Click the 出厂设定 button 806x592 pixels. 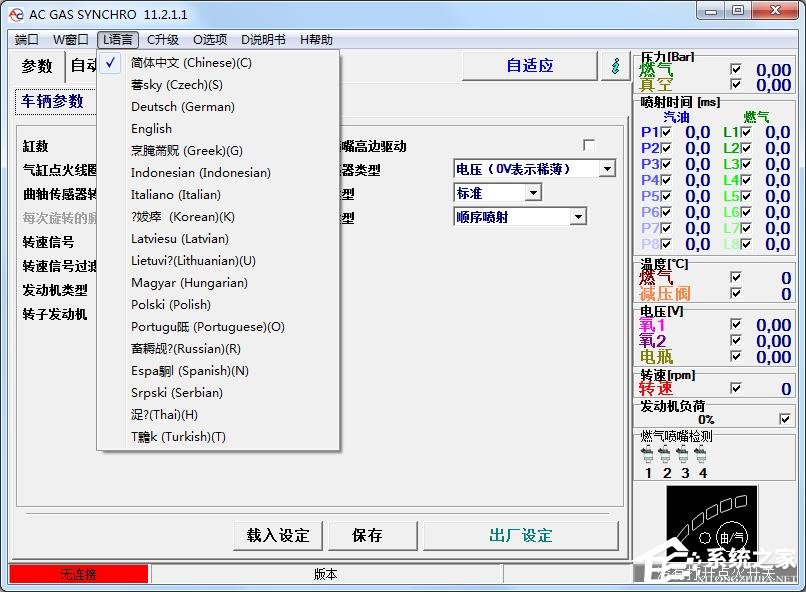[x=520, y=535]
